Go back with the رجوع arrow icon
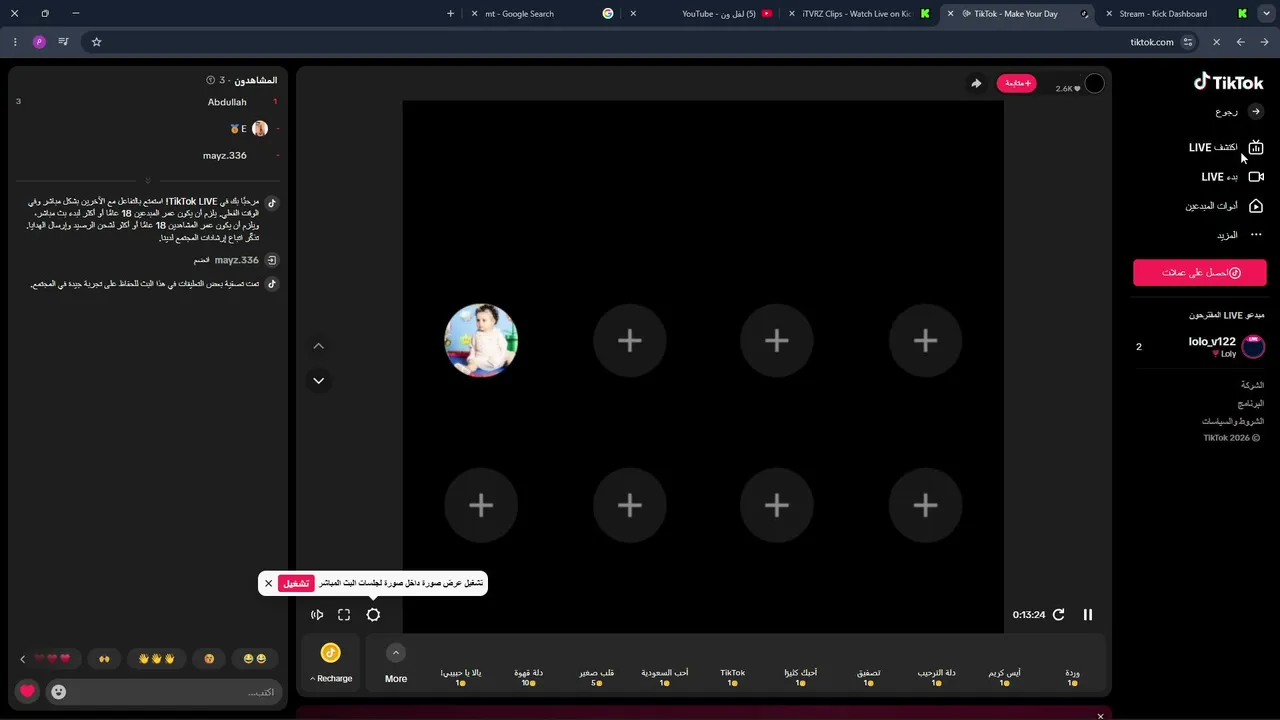 (1257, 112)
